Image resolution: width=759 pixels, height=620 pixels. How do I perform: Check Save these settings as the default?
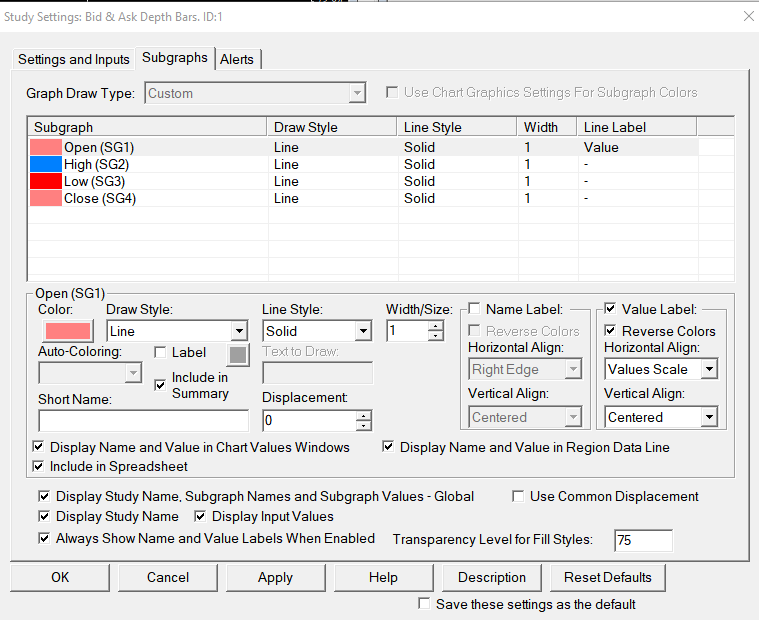coord(425,604)
